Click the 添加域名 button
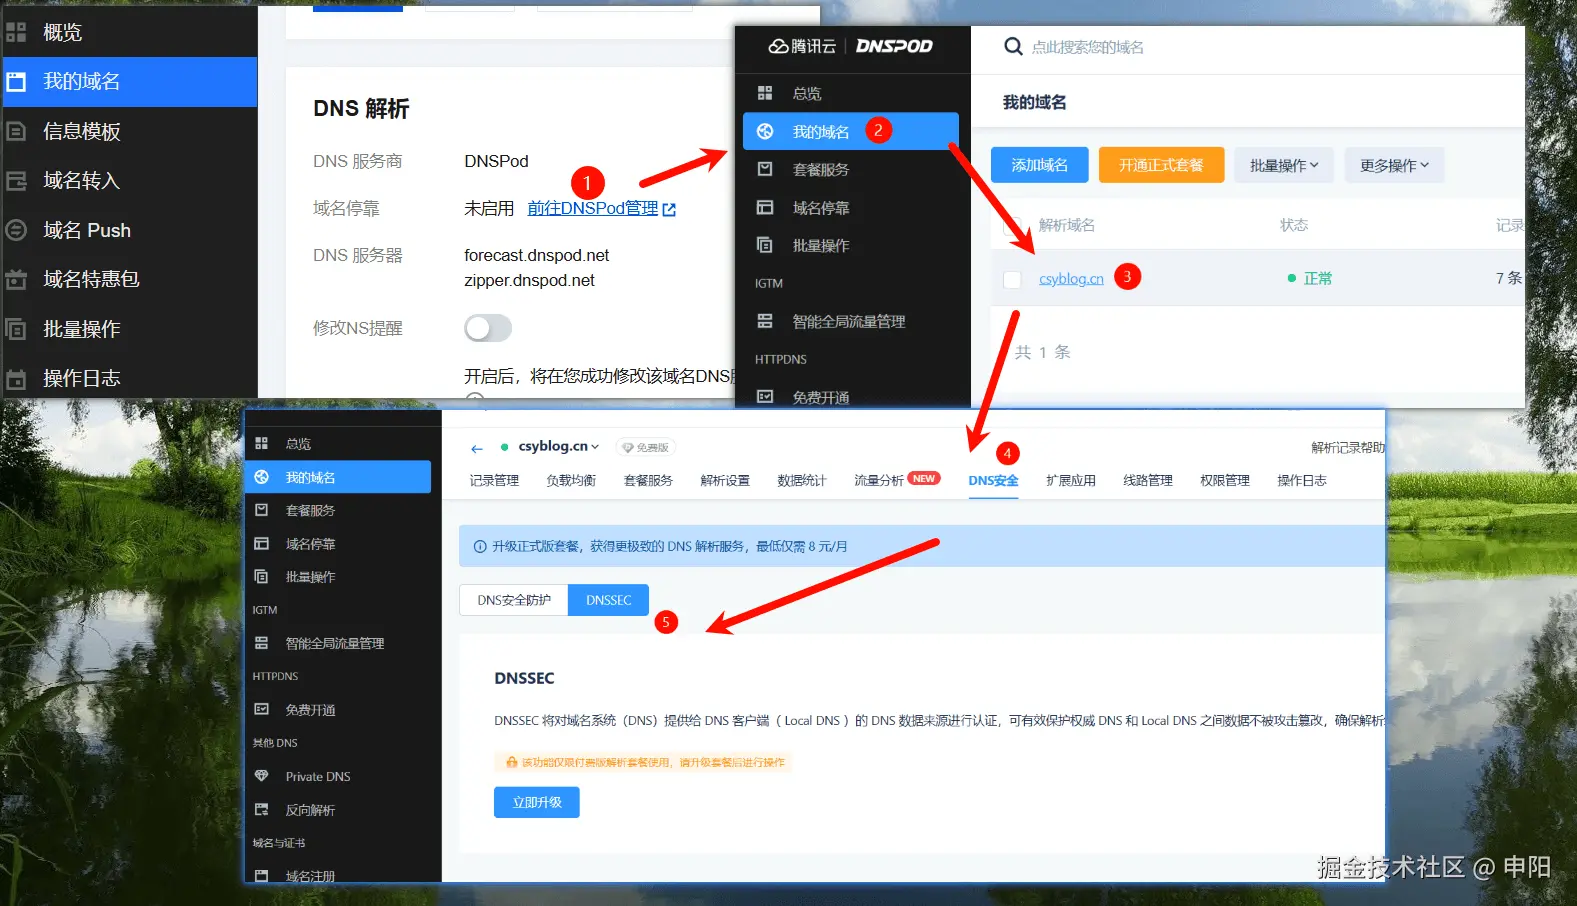 click(1039, 165)
